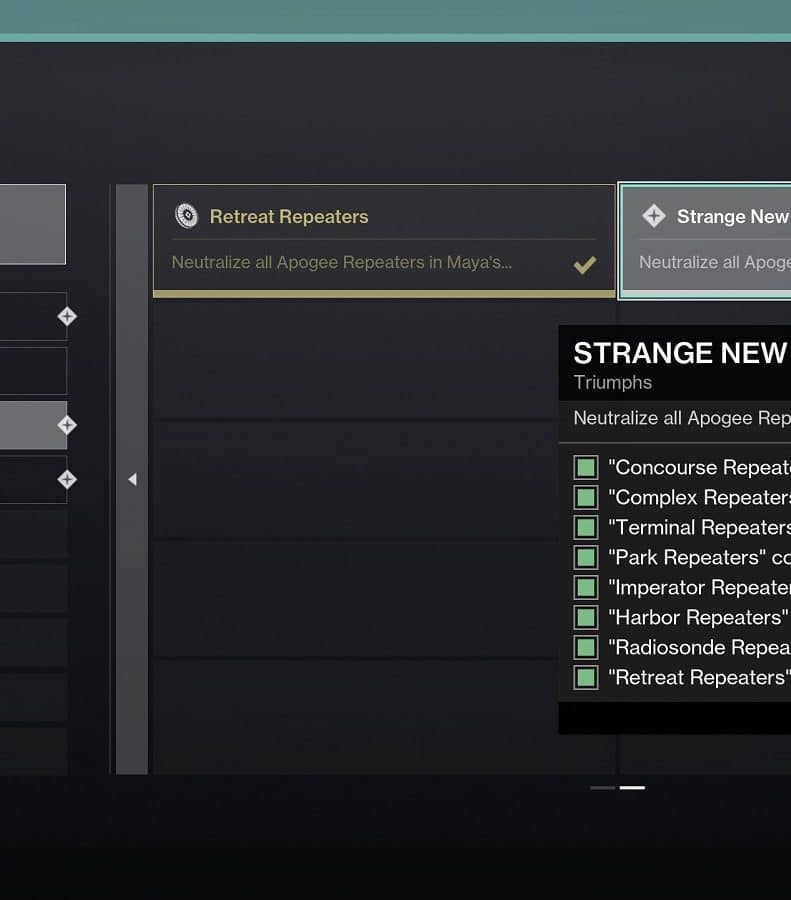Viewport: 791px width, 900px height.
Task: Click the gold progress bar under Retreat Repeaters
Action: [x=384, y=294]
